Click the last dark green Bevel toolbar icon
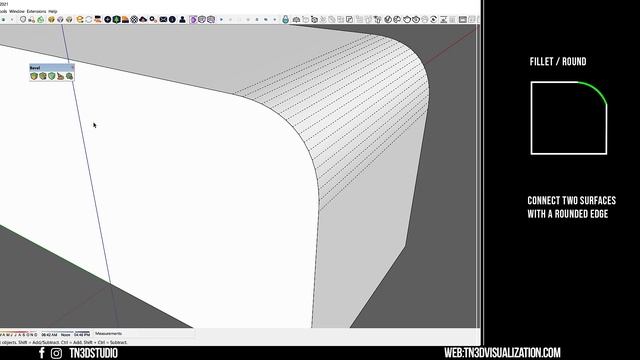Image resolution: width=640 pixels, height=360 pixels. point(69,76)
